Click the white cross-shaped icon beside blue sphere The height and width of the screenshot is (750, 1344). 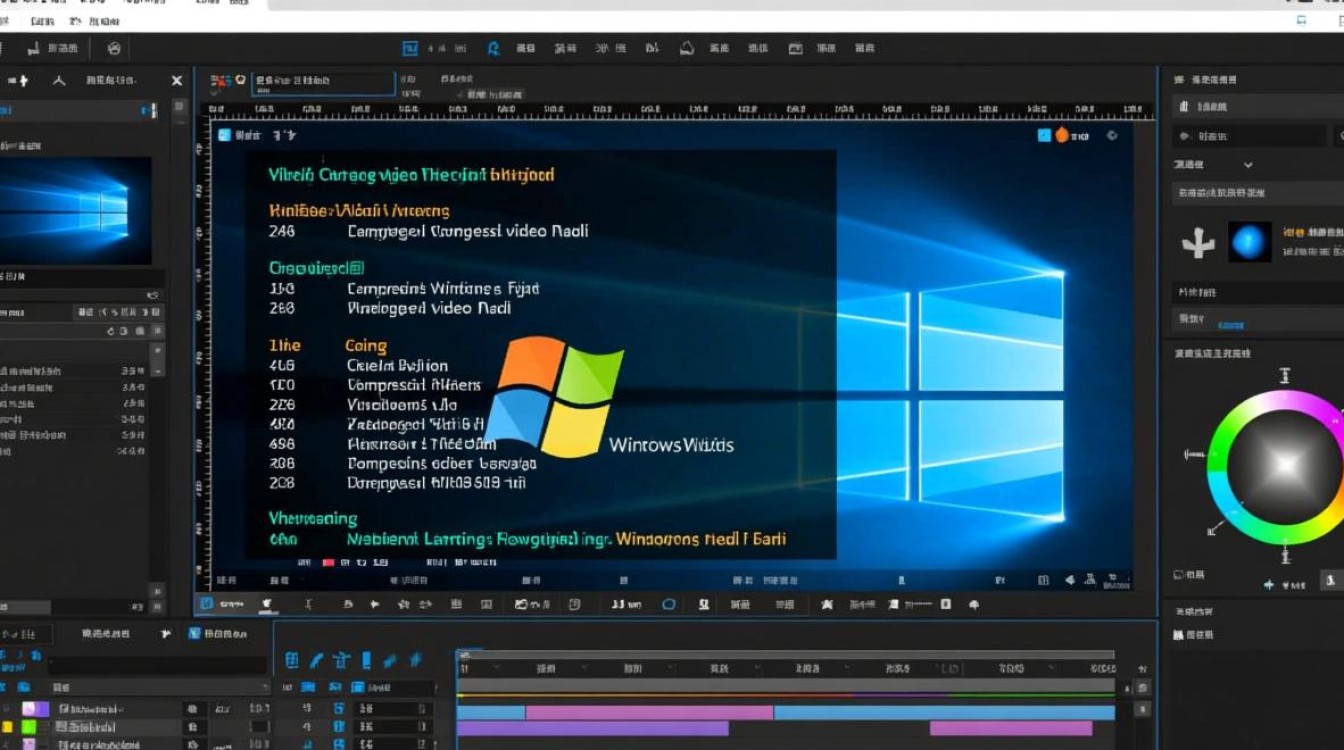pos(1198,243)
